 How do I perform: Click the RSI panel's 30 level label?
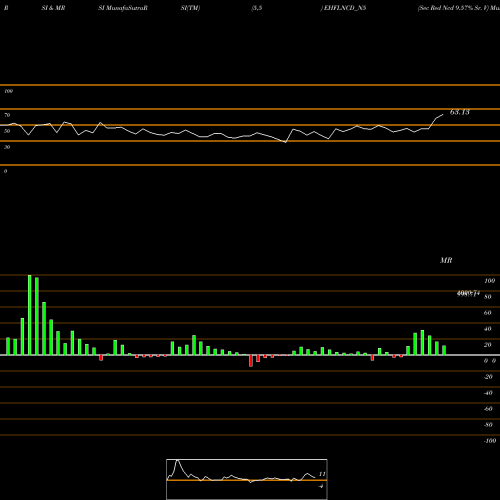point(7,147)
